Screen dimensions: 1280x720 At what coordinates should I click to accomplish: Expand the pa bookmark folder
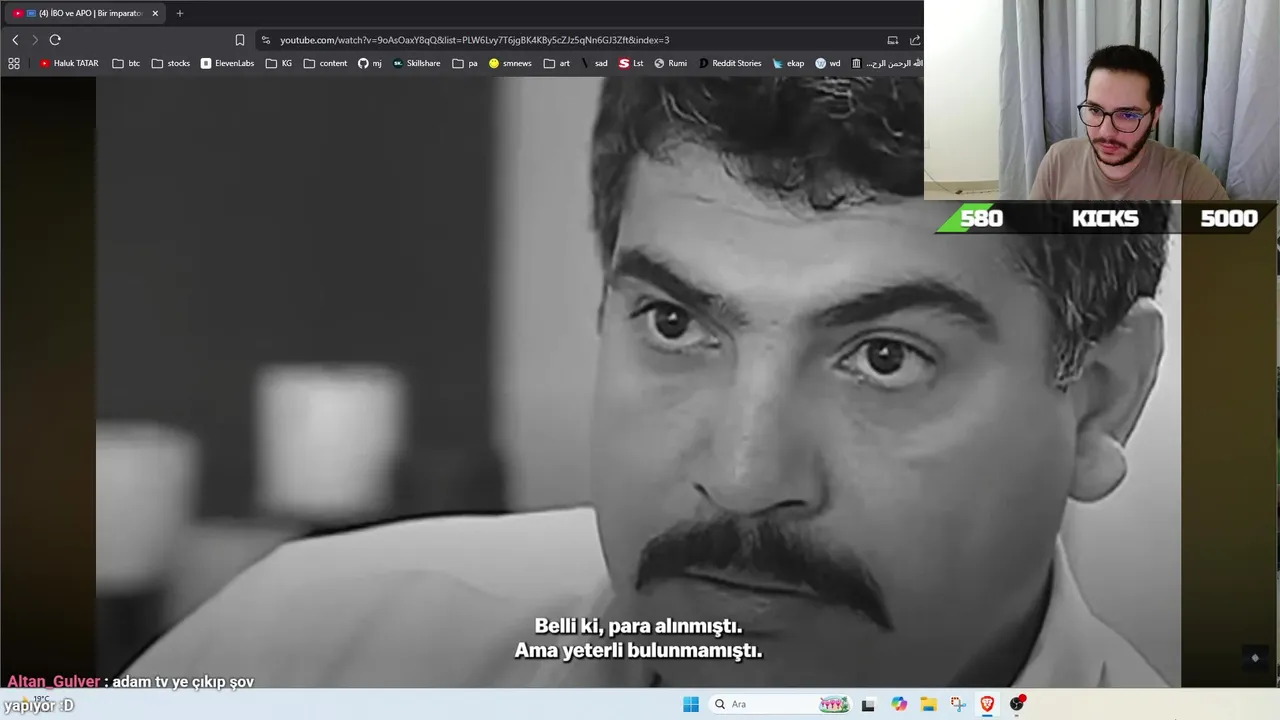[465, 63]
